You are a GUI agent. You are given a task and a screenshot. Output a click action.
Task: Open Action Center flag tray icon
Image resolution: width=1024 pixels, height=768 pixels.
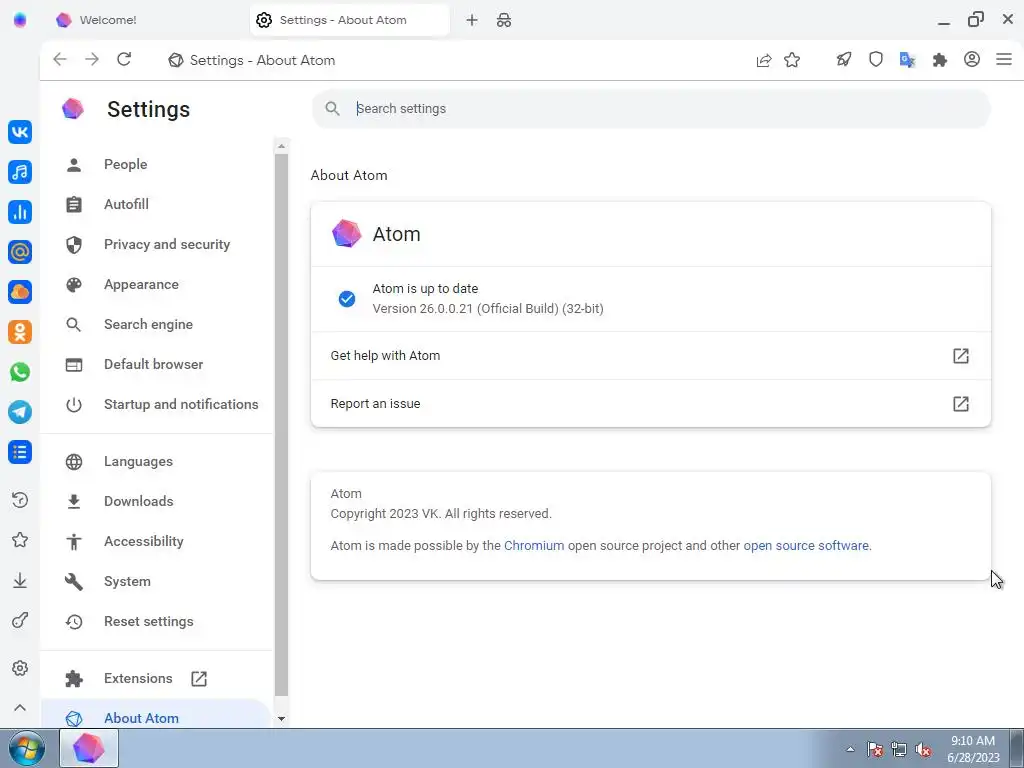click(x=874, y=750)
